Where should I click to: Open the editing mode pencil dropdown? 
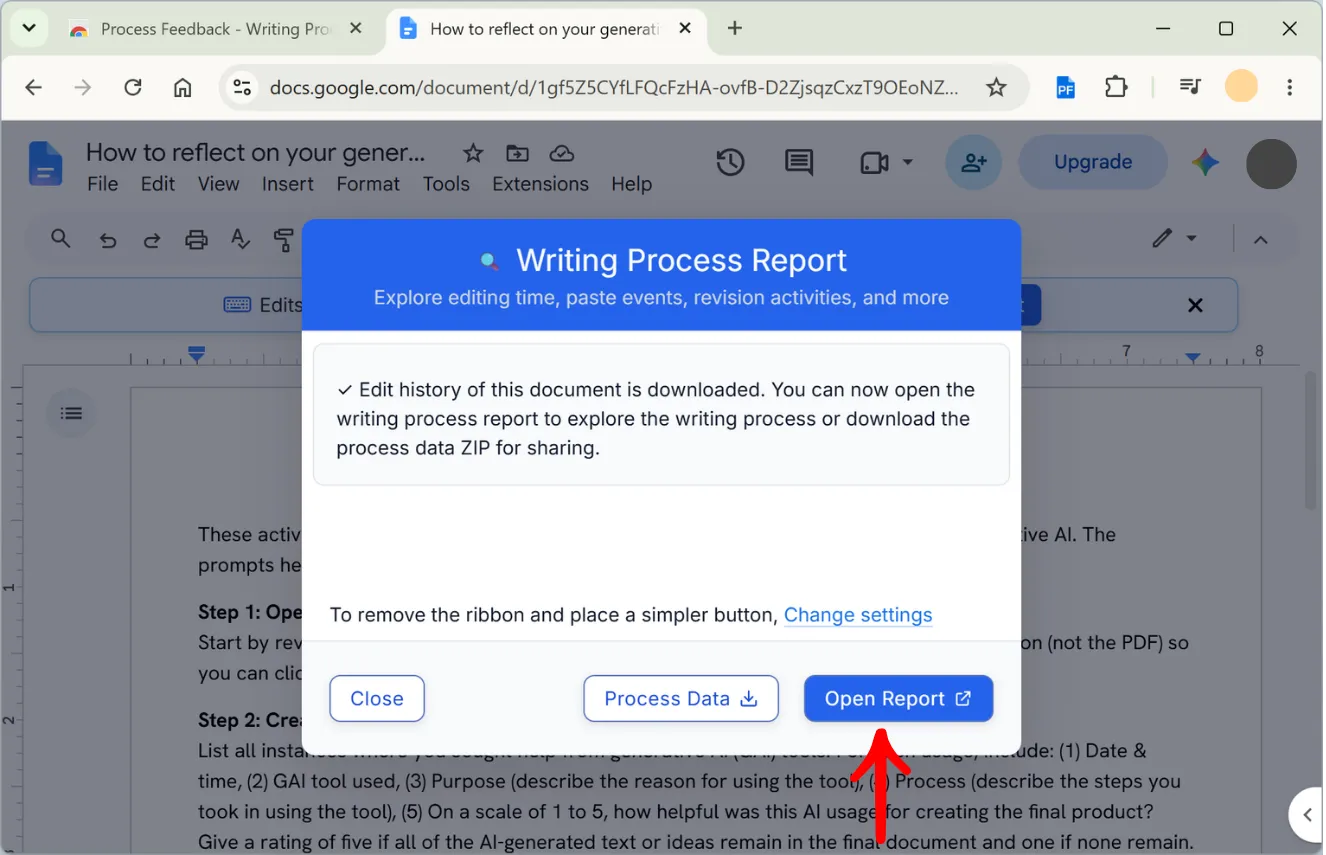[1174, 239]
